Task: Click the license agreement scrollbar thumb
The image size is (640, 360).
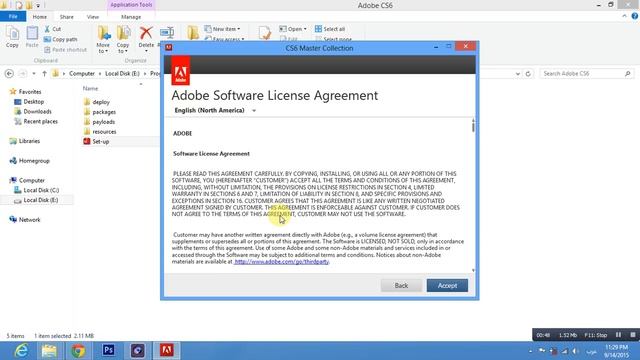Action: click(x=473, y=126)
